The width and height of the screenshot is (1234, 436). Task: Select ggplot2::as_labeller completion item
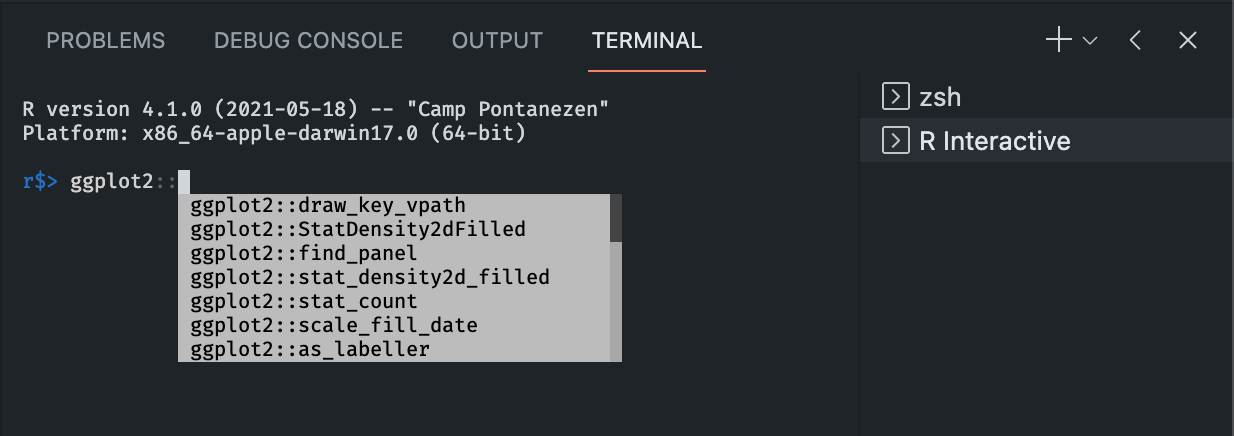point(394,350)
